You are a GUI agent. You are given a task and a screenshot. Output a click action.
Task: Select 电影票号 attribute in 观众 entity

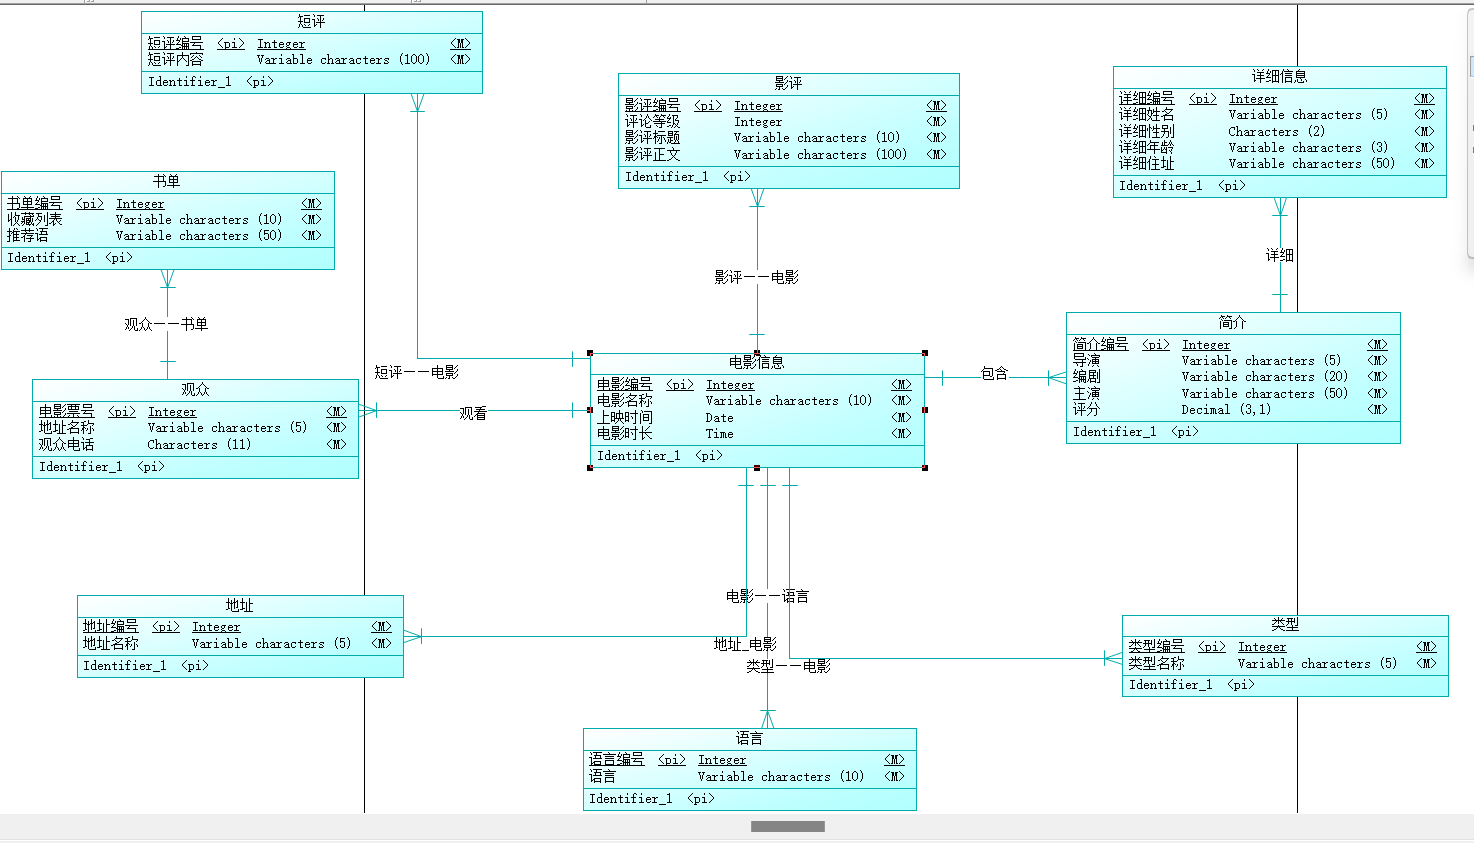tap(66, 411)
